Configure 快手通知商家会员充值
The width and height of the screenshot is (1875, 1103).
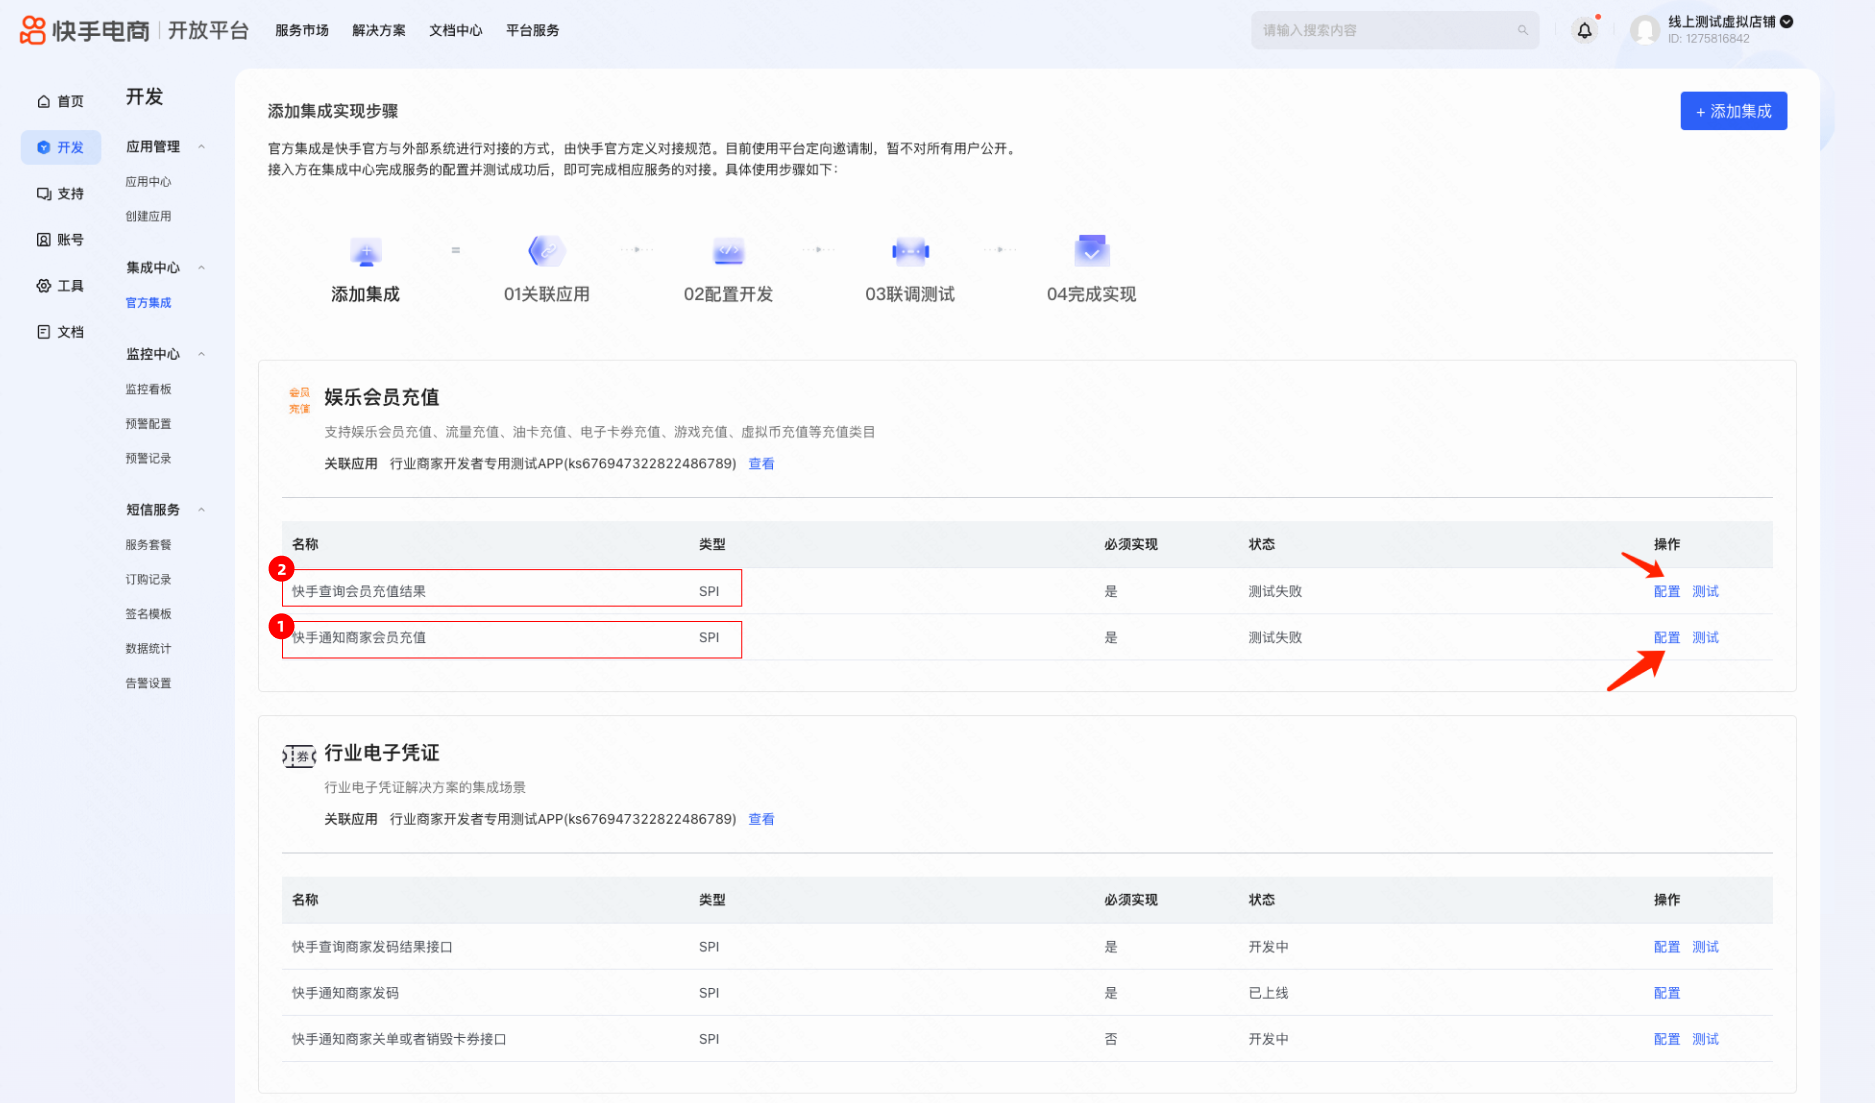(x=1666, y=638)
